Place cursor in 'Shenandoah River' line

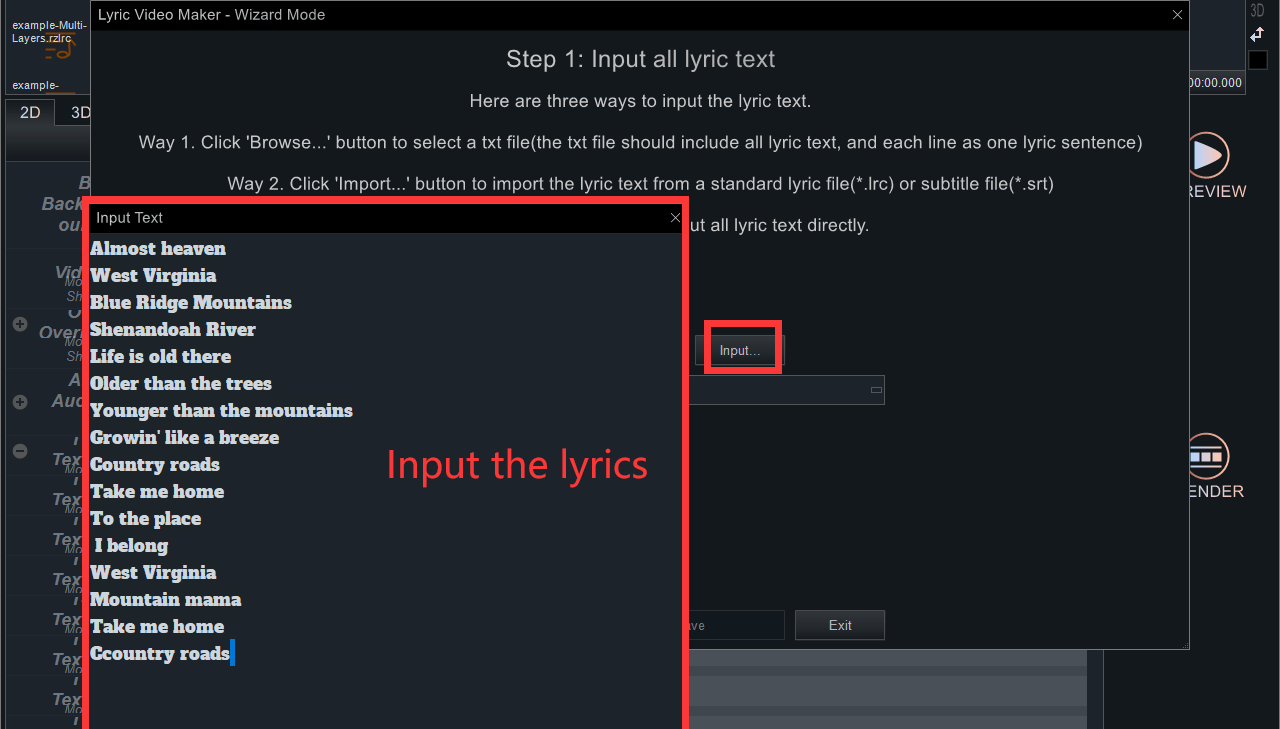coord(172,329)
